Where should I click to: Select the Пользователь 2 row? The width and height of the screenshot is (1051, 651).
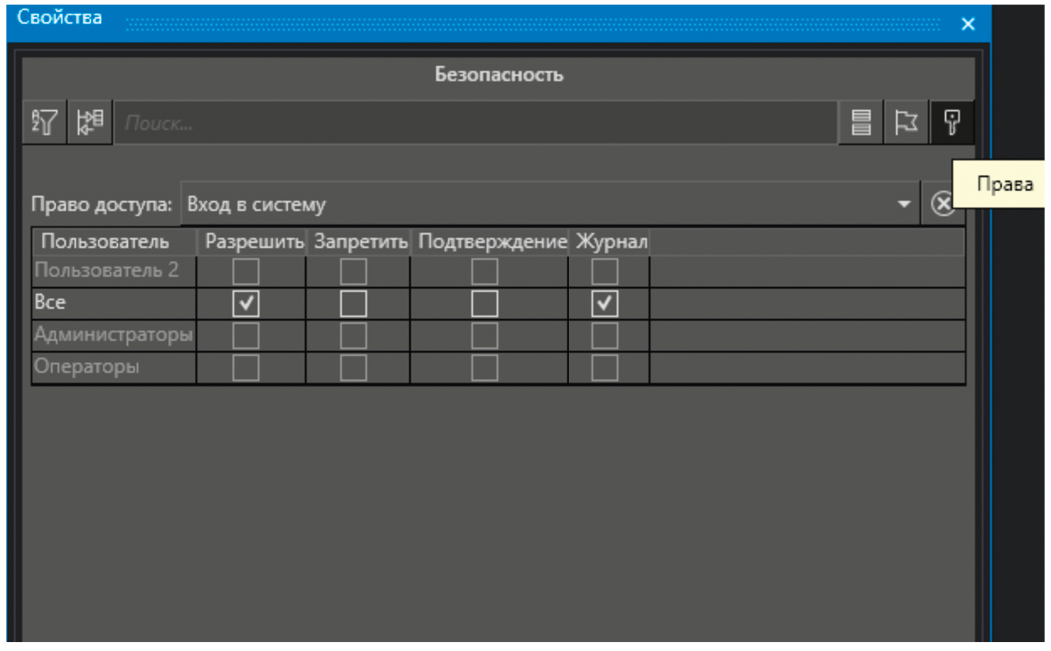(106, 271)
